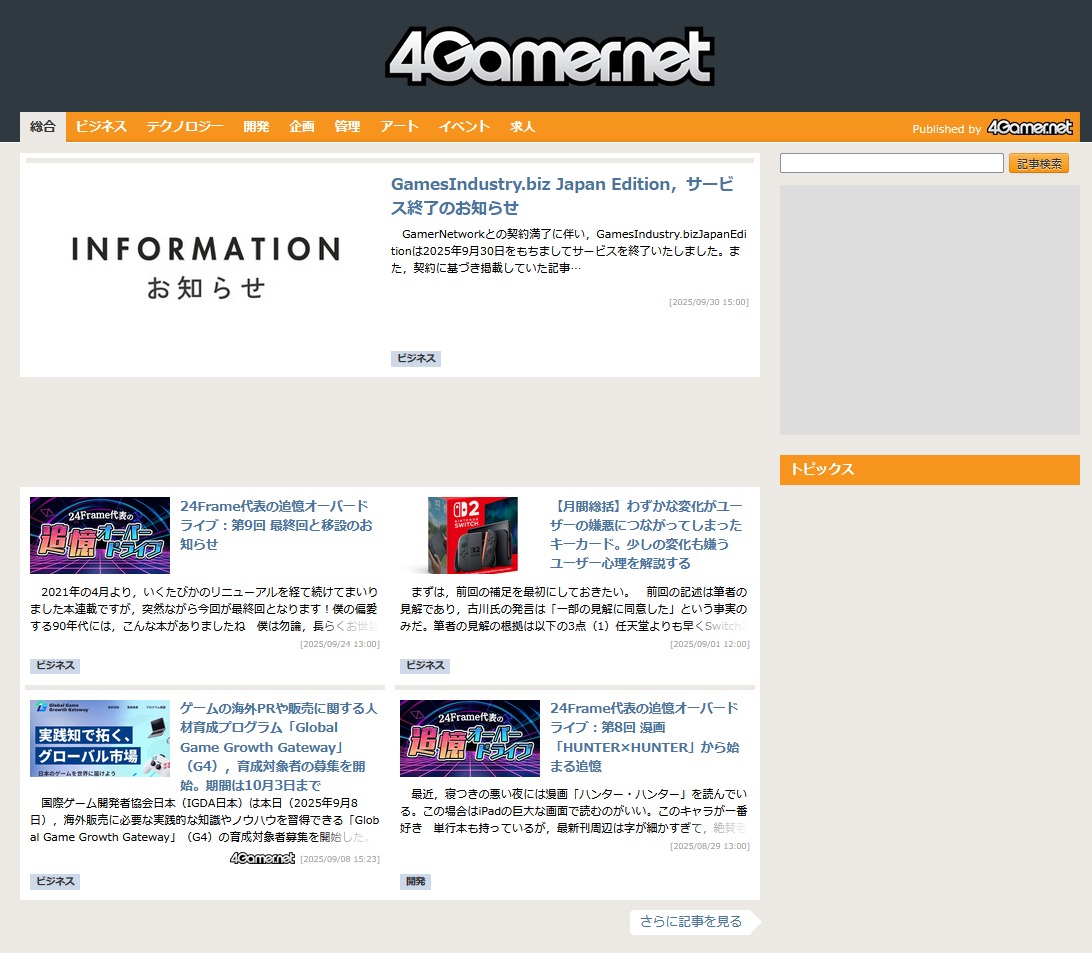
Task: Open the INFORMATION お知らせ banner image
Action: point(205,268)
